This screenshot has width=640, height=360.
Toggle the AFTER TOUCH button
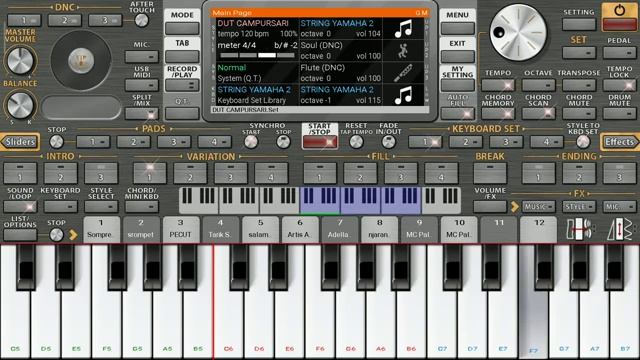pos(142,20)
